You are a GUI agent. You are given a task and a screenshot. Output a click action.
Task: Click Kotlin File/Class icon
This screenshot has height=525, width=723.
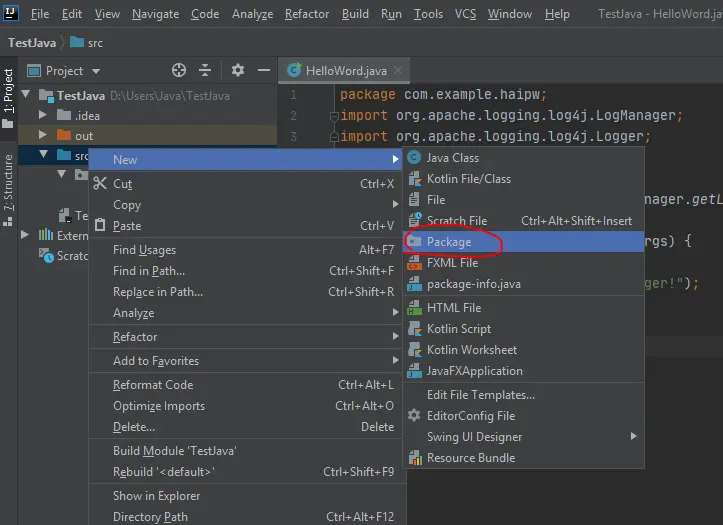[415, 179]
